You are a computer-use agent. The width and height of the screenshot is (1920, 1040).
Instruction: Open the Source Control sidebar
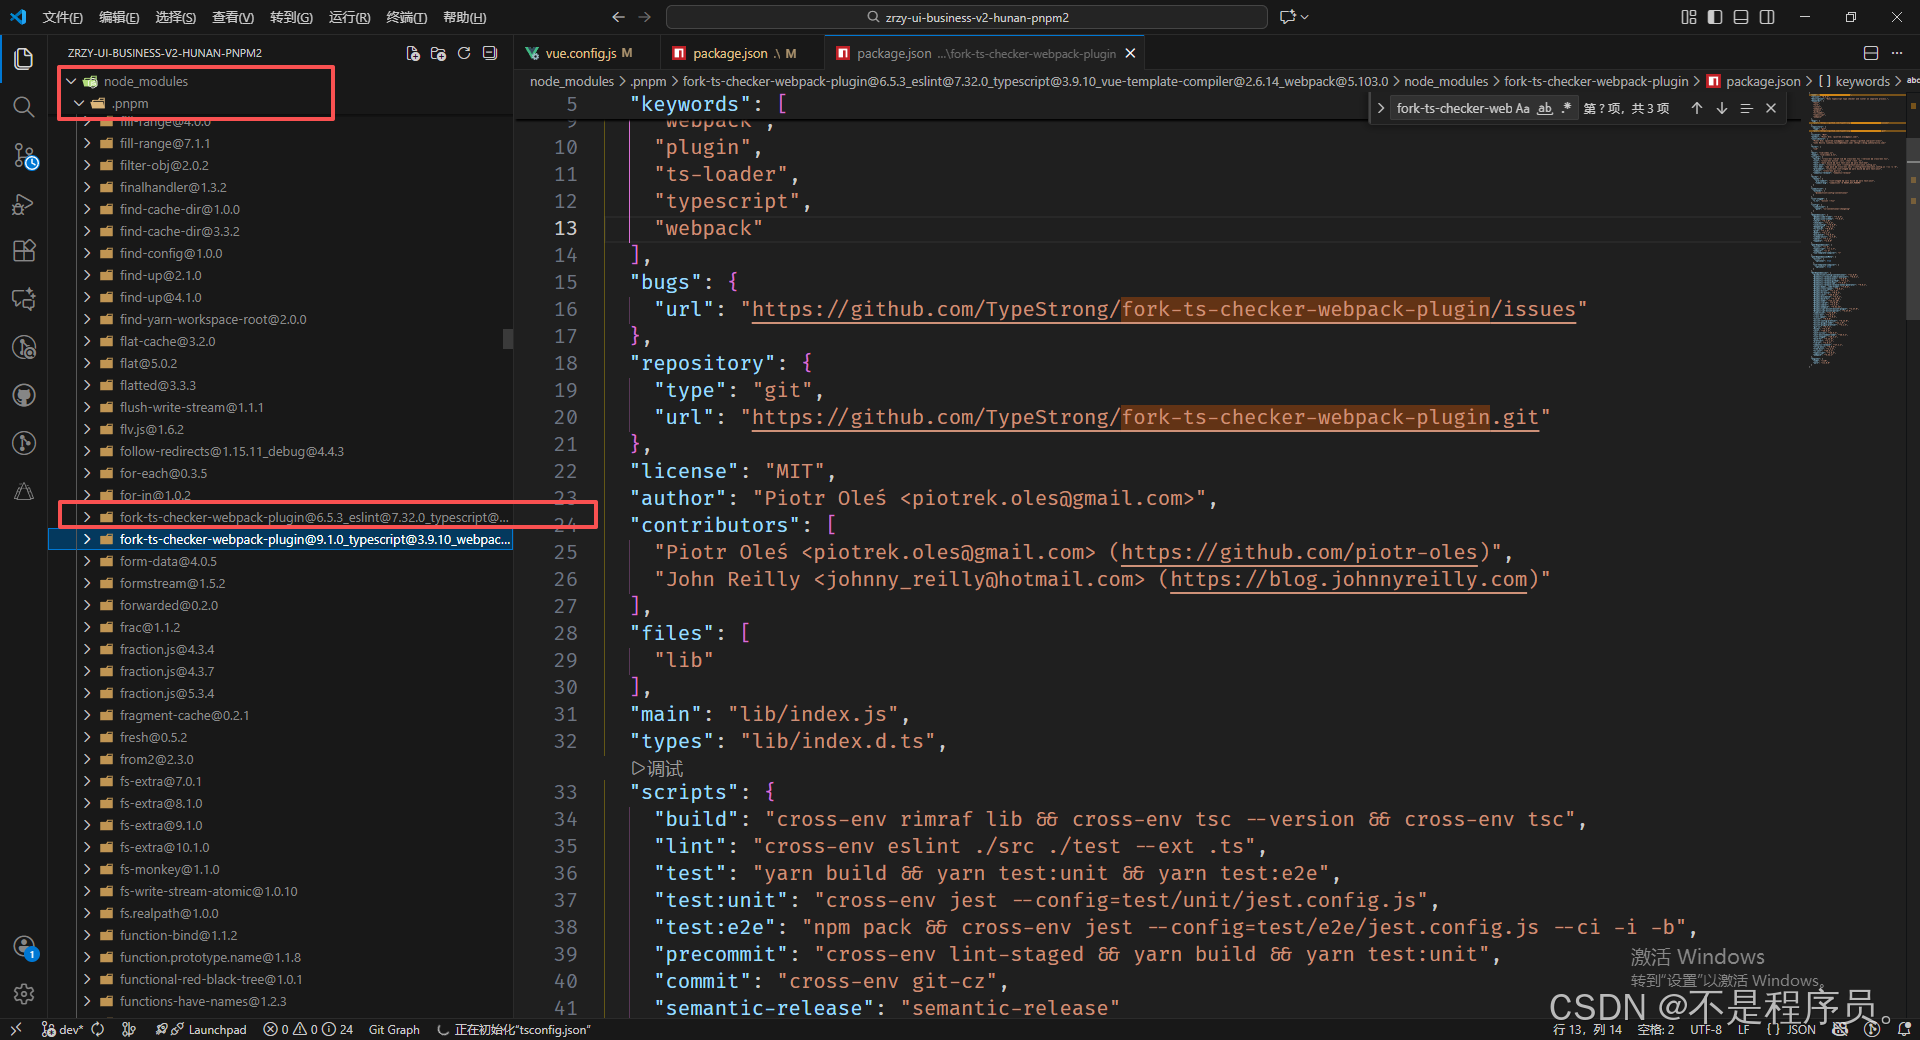24,156
